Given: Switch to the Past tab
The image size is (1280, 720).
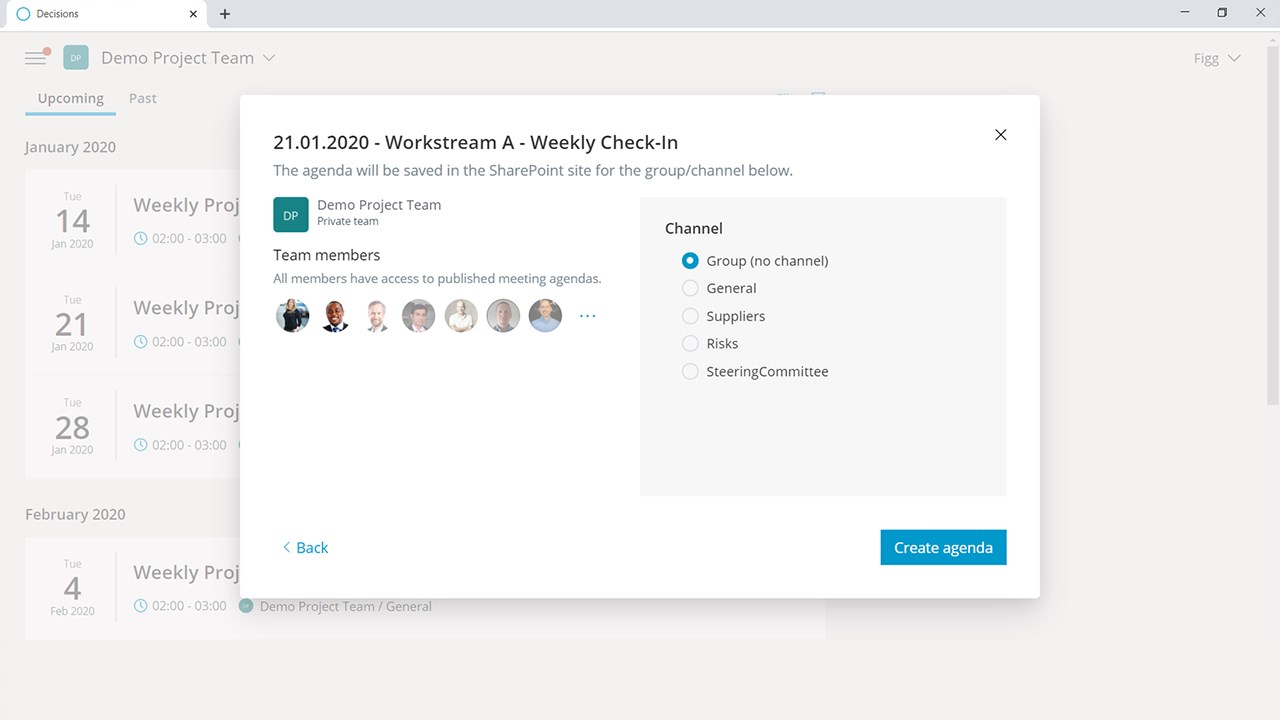Looking at the screenshot, I should tap(143, 98).
